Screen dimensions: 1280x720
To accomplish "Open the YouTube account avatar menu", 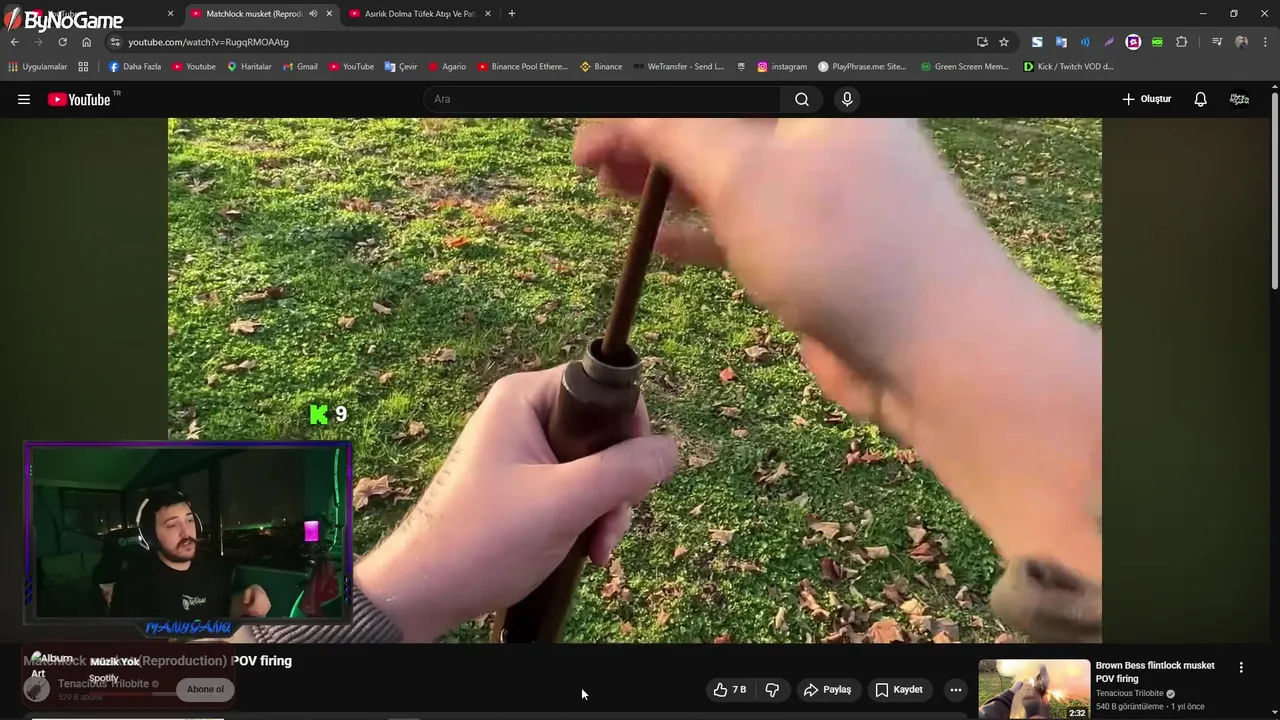I will (x=1239, y=99).
